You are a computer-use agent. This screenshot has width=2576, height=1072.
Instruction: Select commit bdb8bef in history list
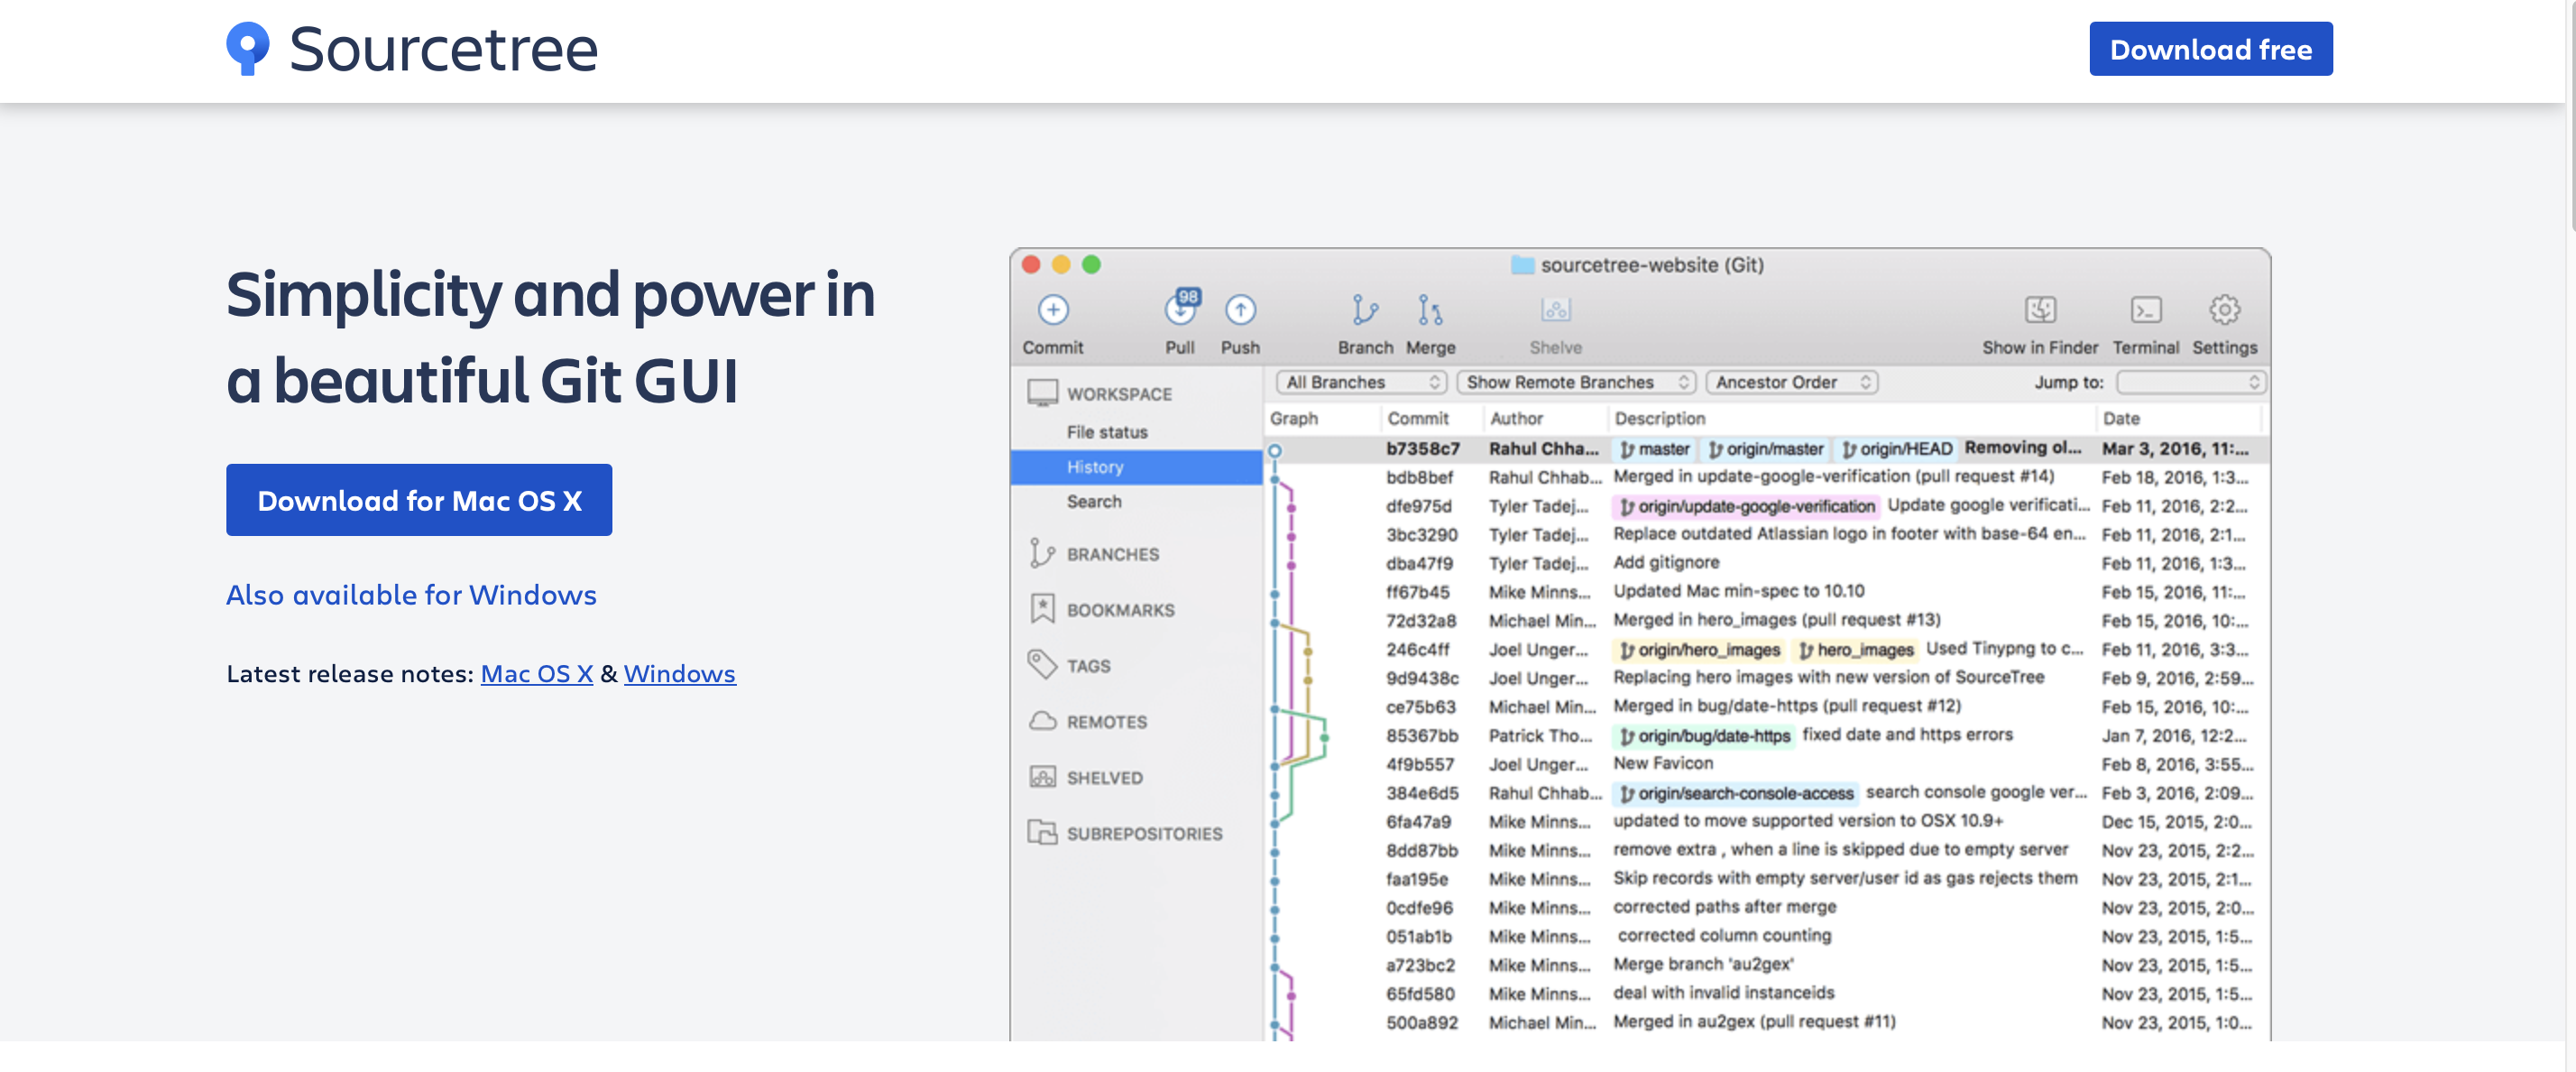(x=1766, y=478)
